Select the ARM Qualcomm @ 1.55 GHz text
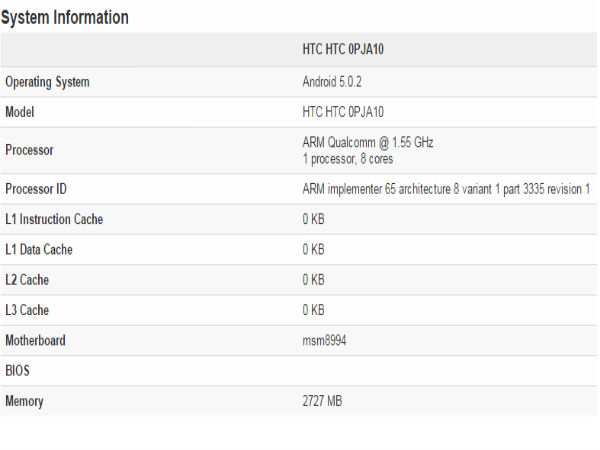 368,143
